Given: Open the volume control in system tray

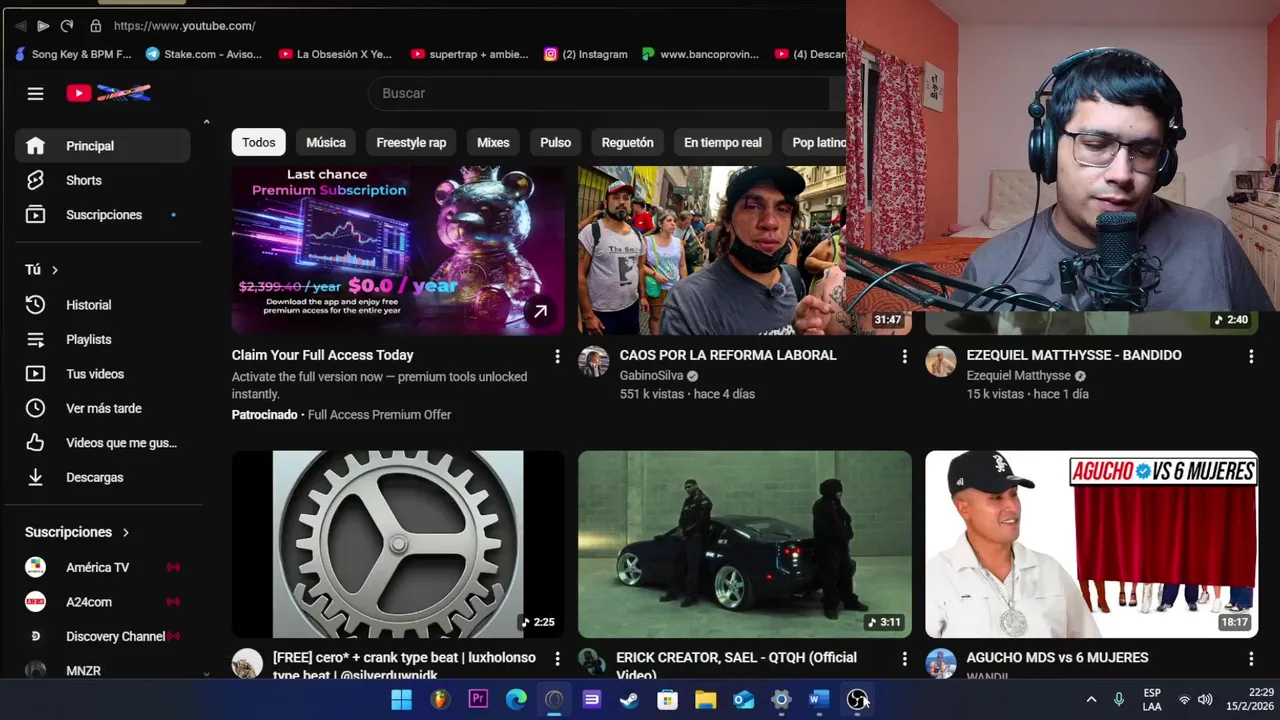Looking at the screenshot, I should click(1205, 700).
